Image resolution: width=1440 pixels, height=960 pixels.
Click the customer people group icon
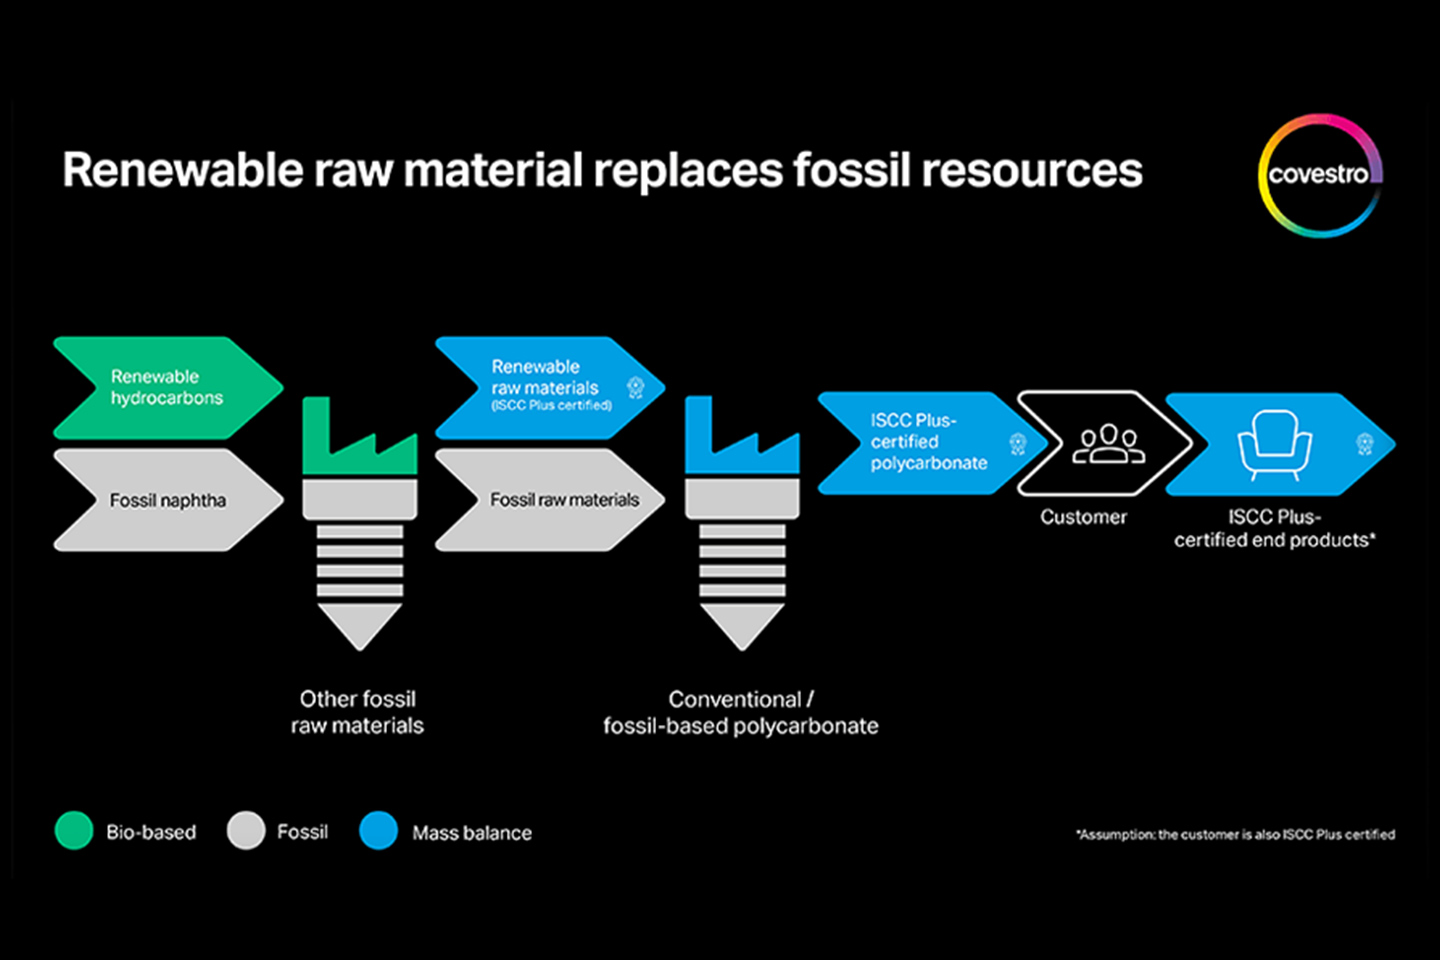(x=1108, y=444)
